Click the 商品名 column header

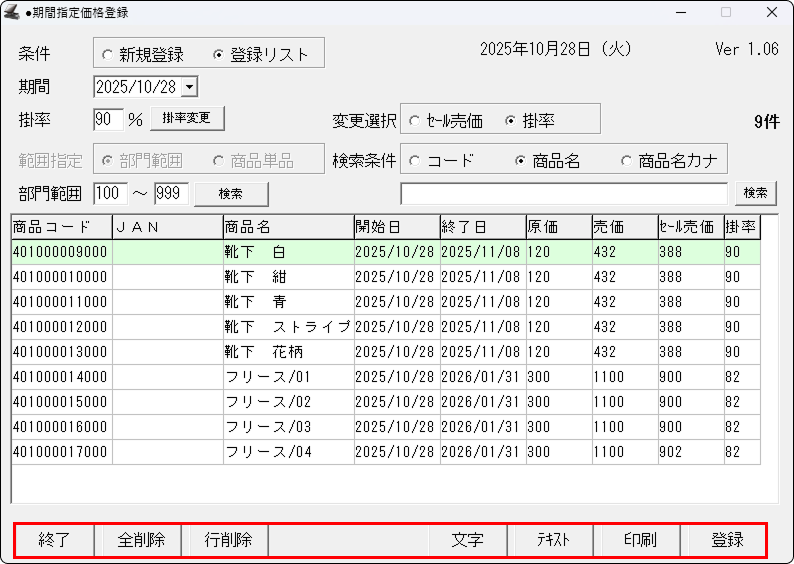point(288,227)
